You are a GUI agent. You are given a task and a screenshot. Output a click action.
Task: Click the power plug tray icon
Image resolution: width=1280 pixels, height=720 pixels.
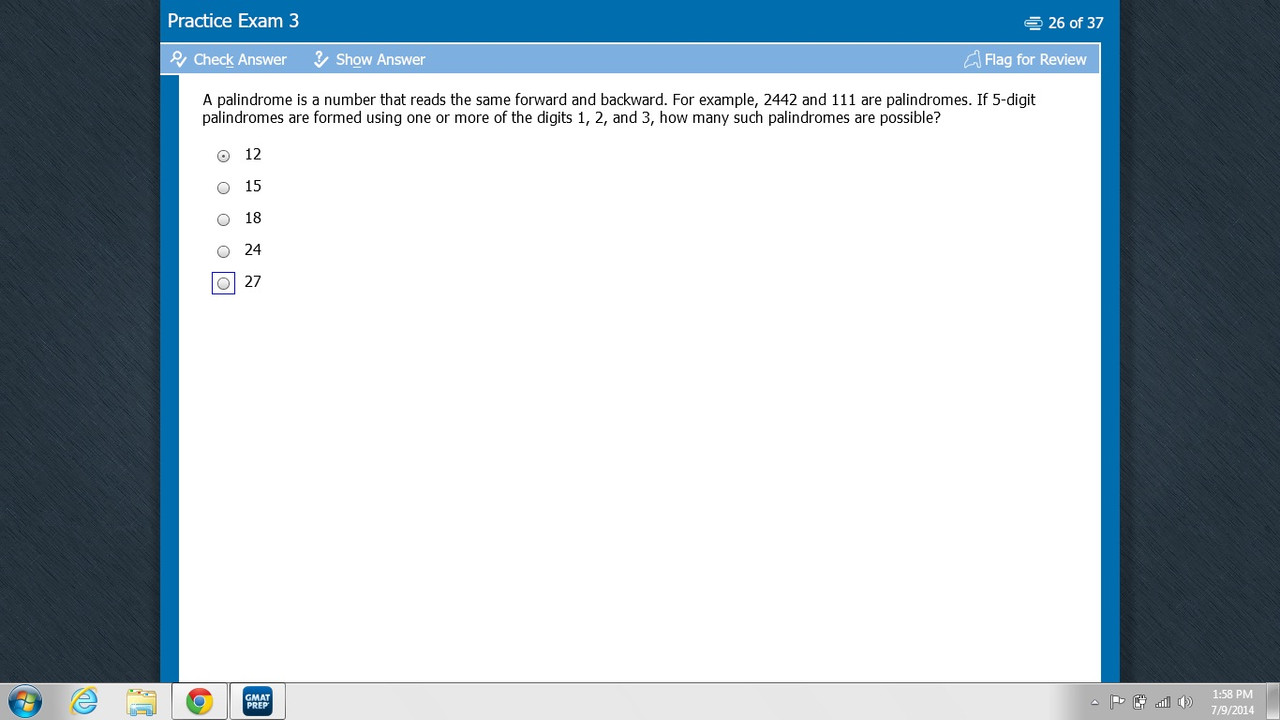pyautogui.click(x=1139, y=702)
